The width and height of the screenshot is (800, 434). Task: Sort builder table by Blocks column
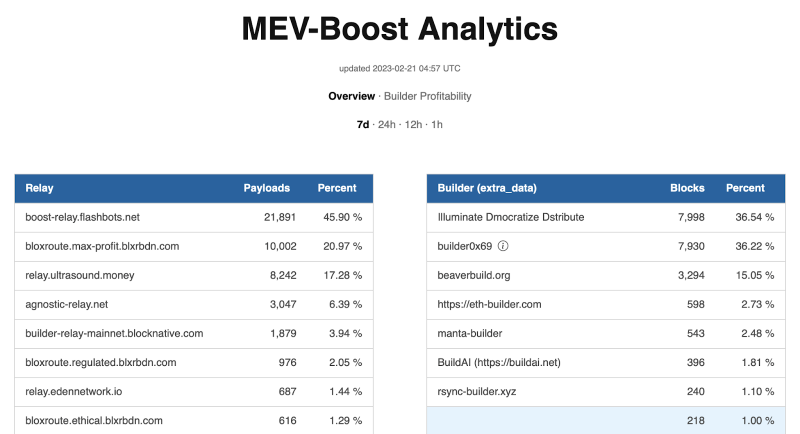pos(687,188)
